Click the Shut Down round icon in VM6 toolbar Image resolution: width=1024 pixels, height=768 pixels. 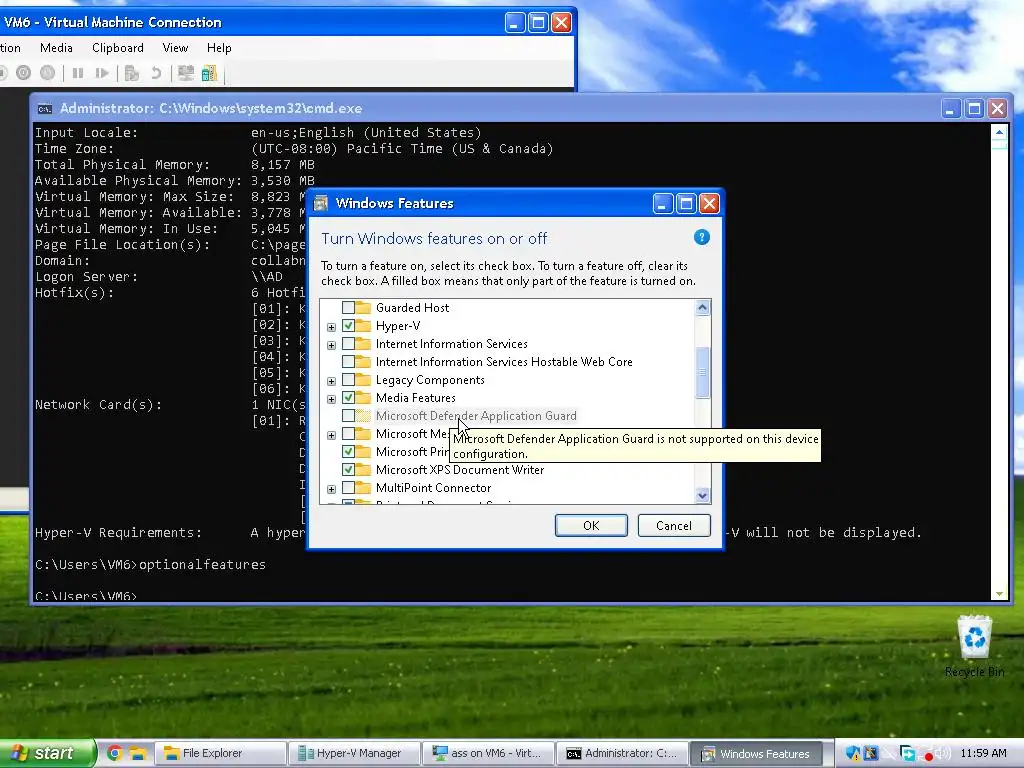pos(24,73)
